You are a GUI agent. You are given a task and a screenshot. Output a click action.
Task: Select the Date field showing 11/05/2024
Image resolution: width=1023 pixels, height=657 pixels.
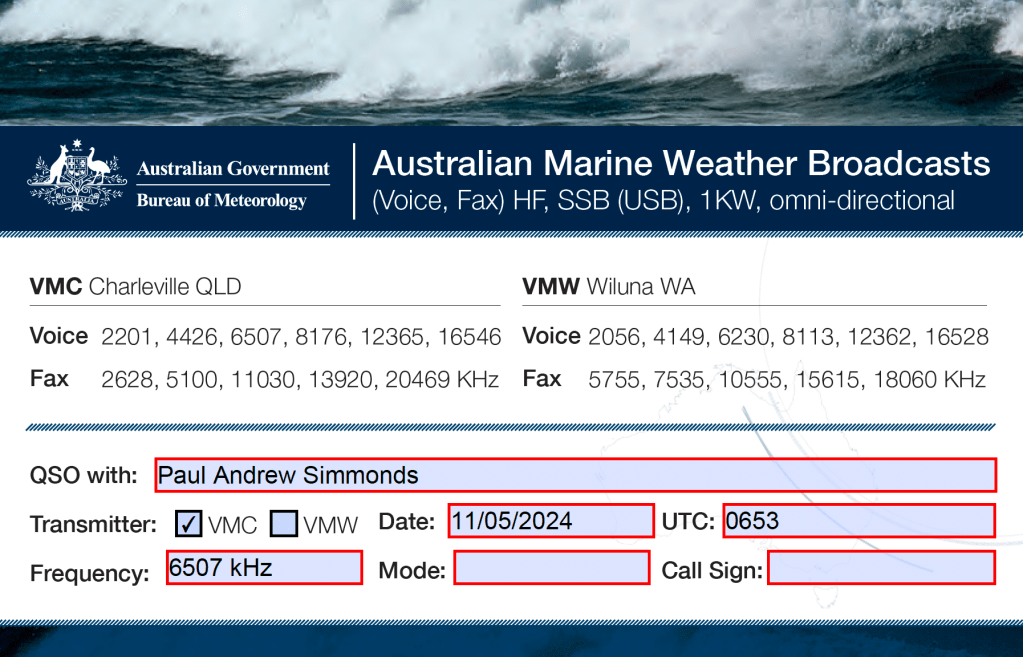pyautogui.click(x=550, y=521)
